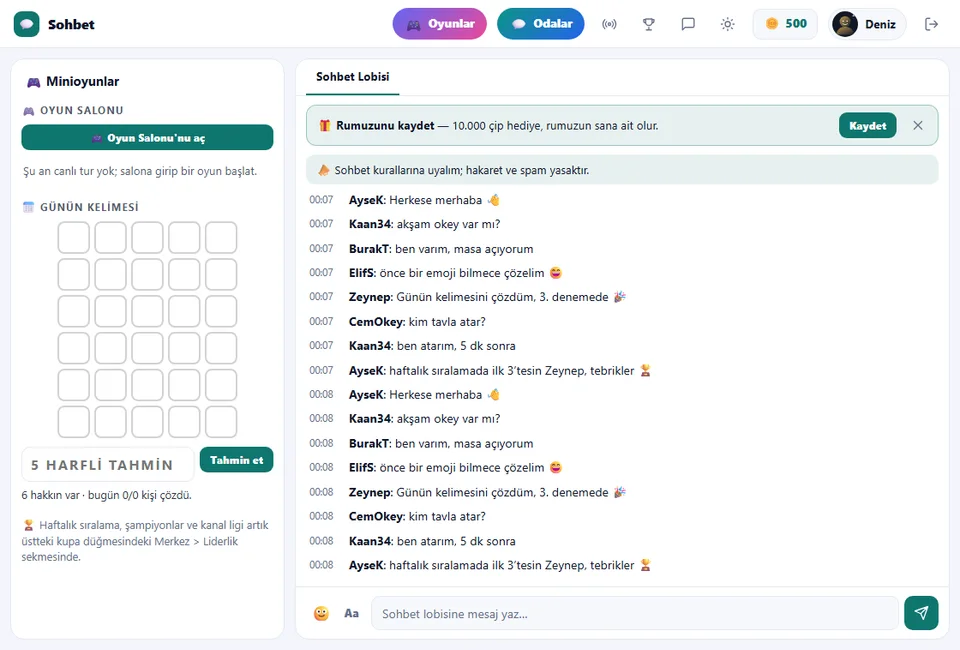Click the Sohbet brand name text
Screen dimensions: 960x650
(72, 24)
